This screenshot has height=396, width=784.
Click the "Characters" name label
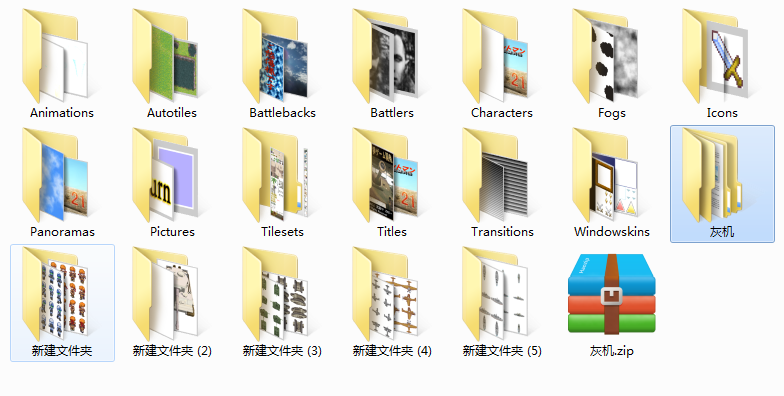coord(502,113)
